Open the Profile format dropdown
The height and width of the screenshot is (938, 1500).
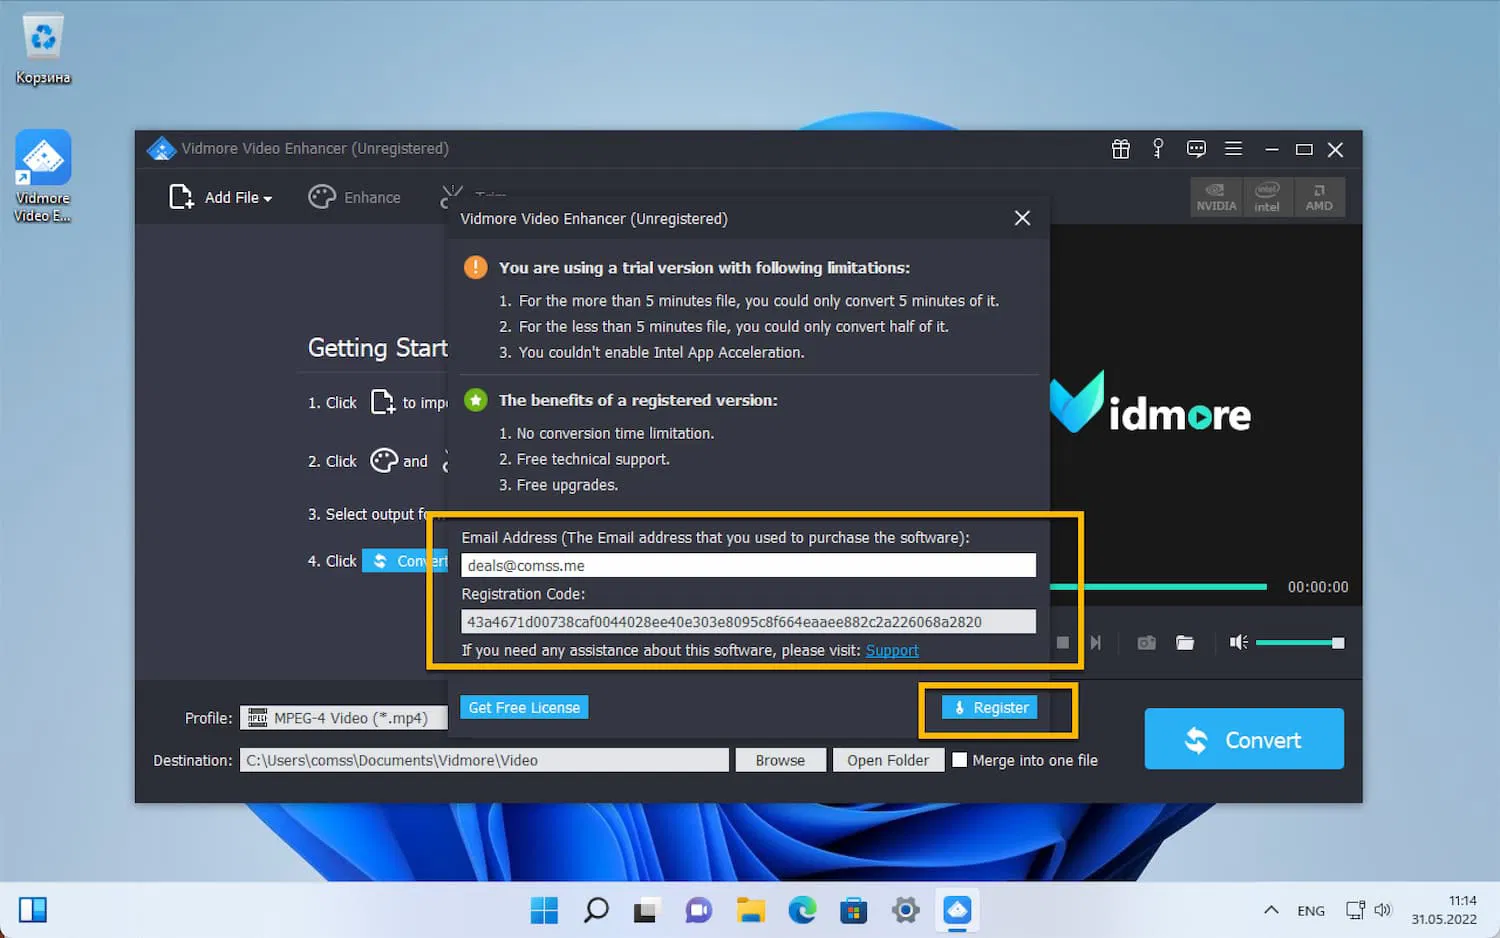pyautogui.click(x=343, y=718)
